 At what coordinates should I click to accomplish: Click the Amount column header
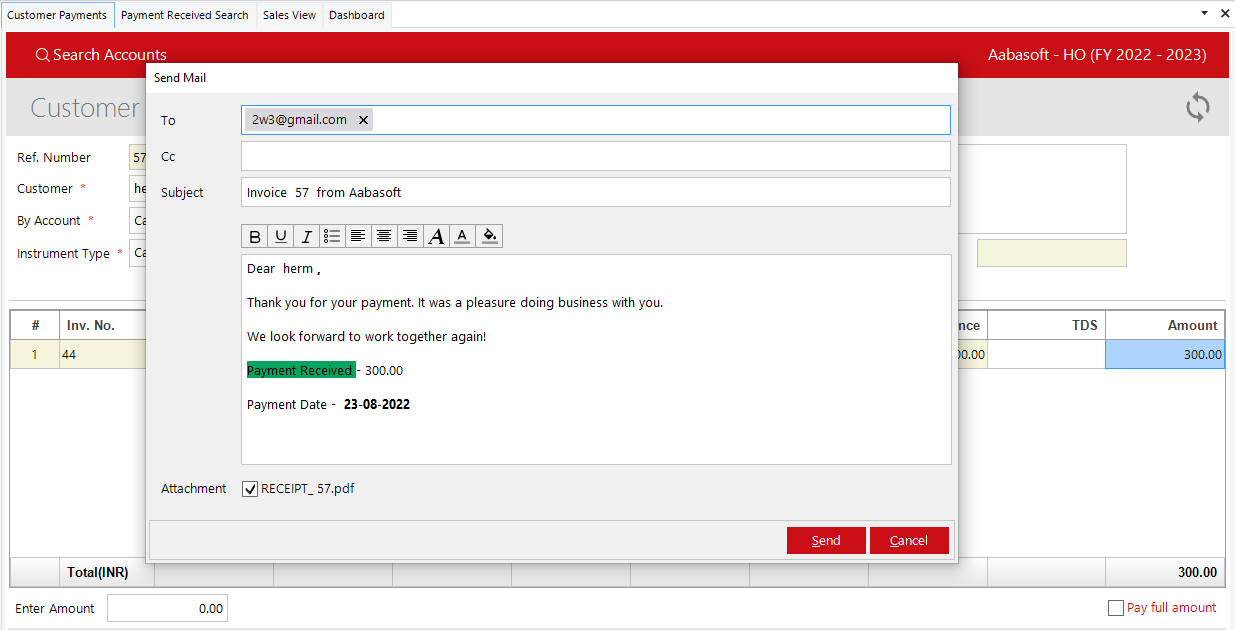click(1165, 325)
